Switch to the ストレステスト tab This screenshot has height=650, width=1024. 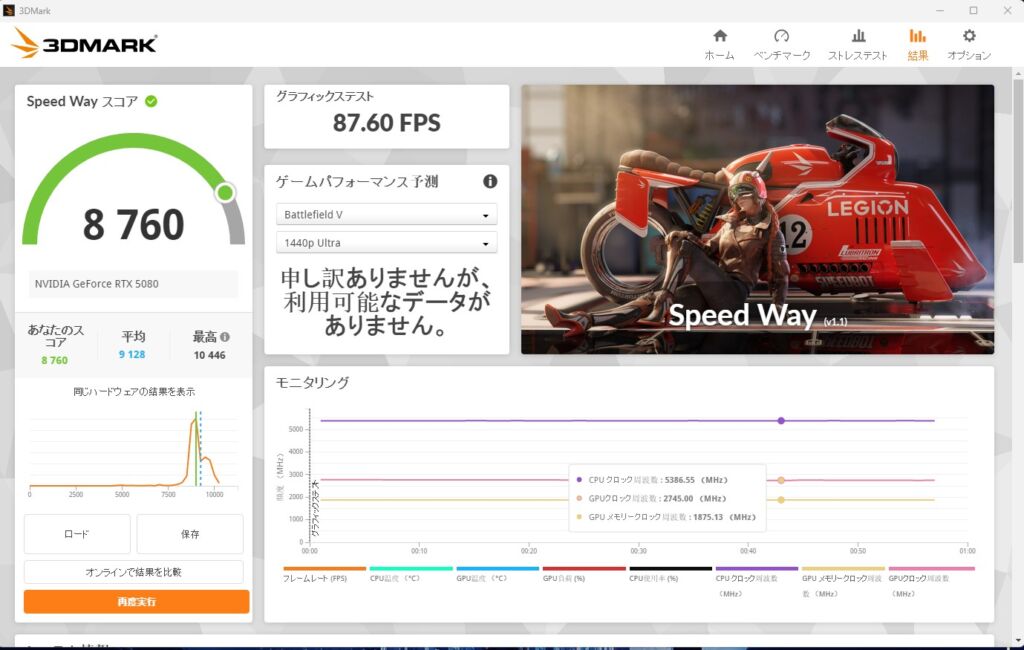coord(857,44)
